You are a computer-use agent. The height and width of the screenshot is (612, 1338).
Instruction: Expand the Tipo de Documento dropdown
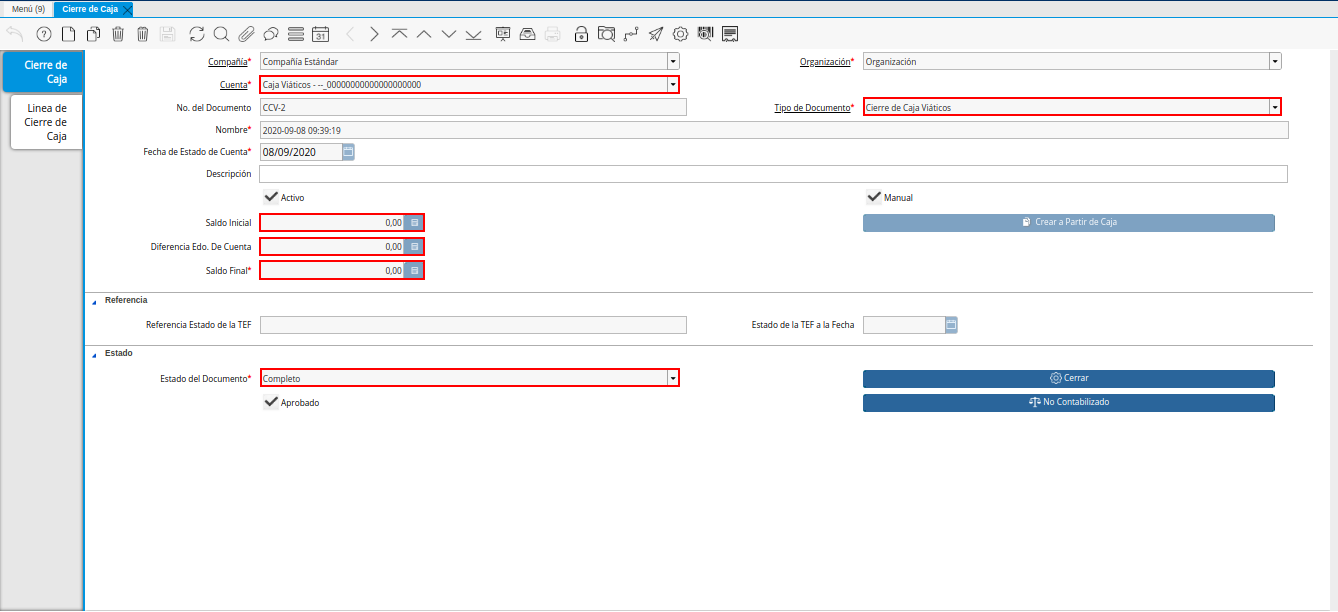coord(1274,107)
